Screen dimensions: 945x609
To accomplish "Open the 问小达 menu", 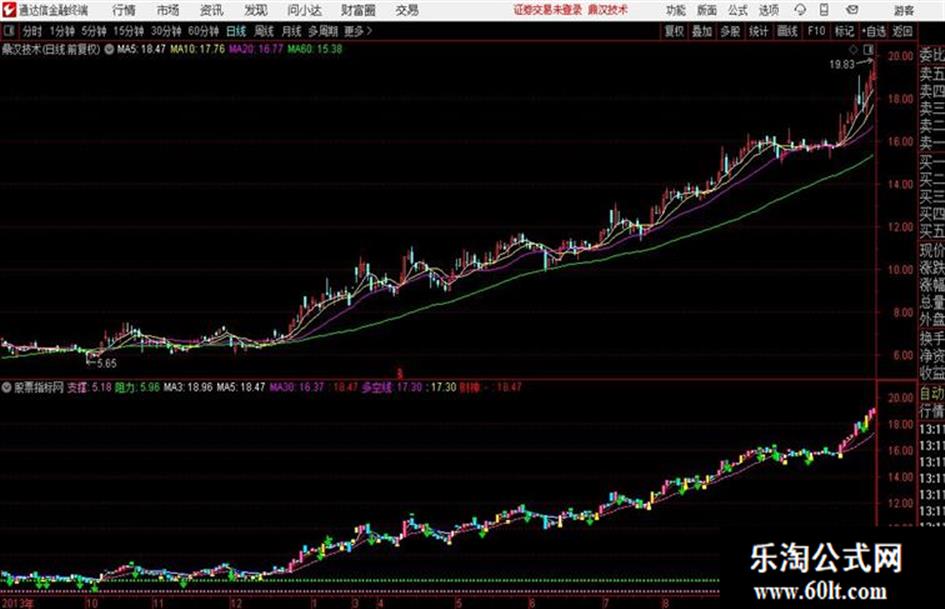I will pyautogui.click(x=304, y=10).
